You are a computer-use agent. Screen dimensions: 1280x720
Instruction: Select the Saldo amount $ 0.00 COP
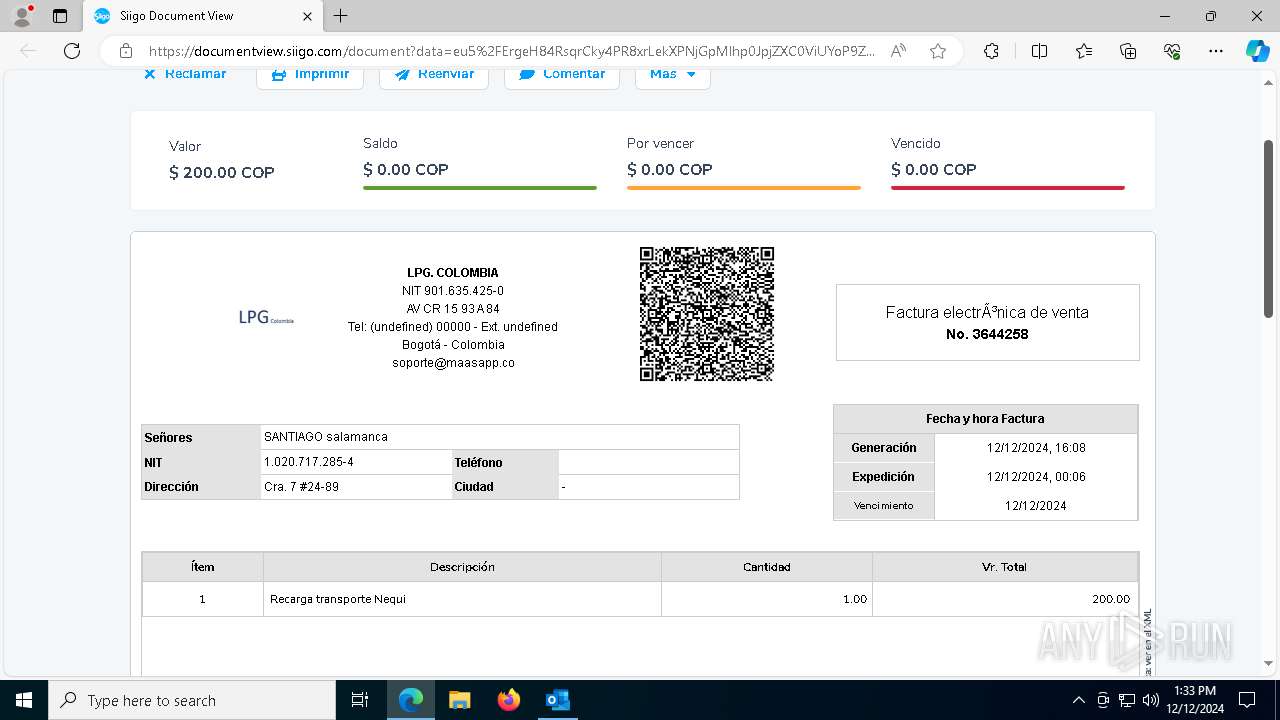406,169
